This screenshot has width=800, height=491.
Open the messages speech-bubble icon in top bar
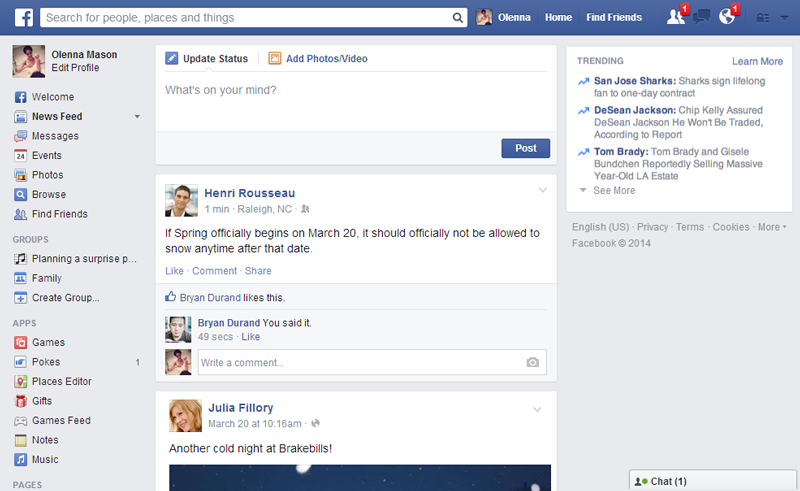[x=702, y=17]
